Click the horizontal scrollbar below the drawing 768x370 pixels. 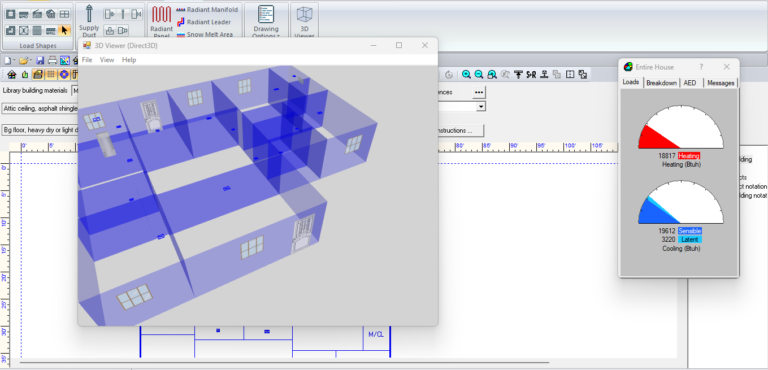284,363
